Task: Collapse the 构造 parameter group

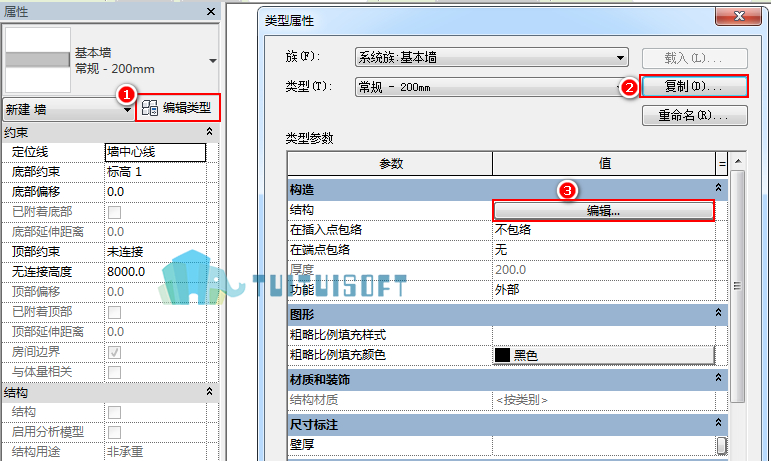Action: tap(718, 188)
